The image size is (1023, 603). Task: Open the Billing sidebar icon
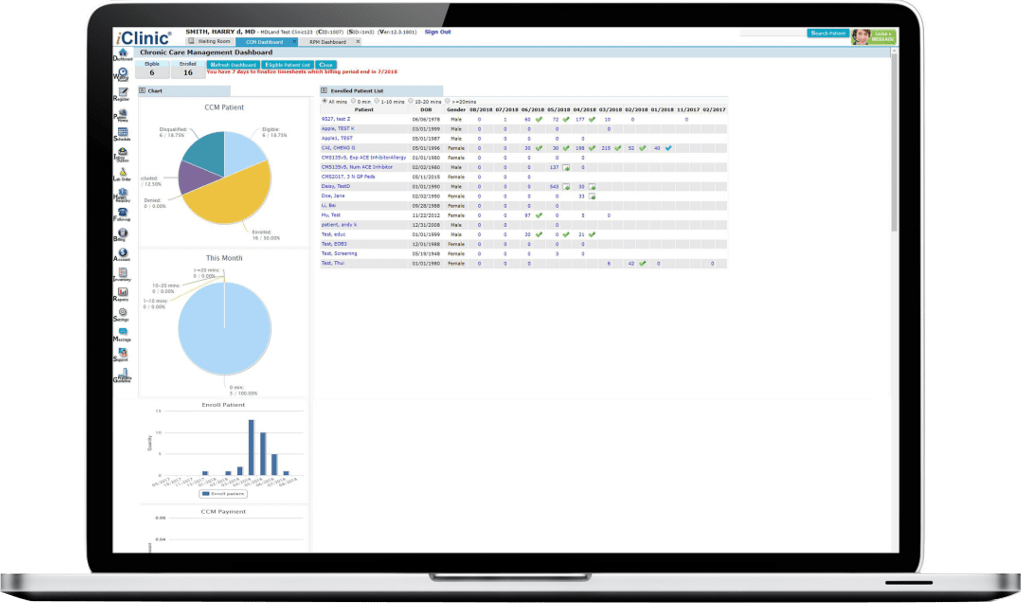pos(121,233)
